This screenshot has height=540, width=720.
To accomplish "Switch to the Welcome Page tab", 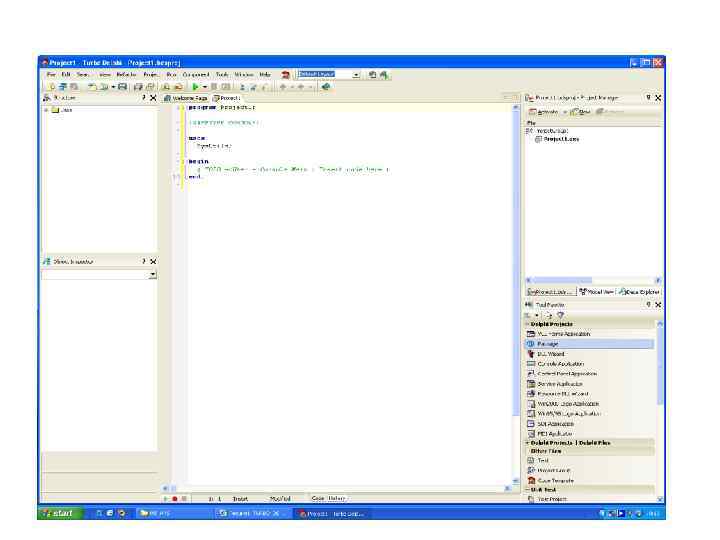I will pyautogui.click(x=186, y=98).
